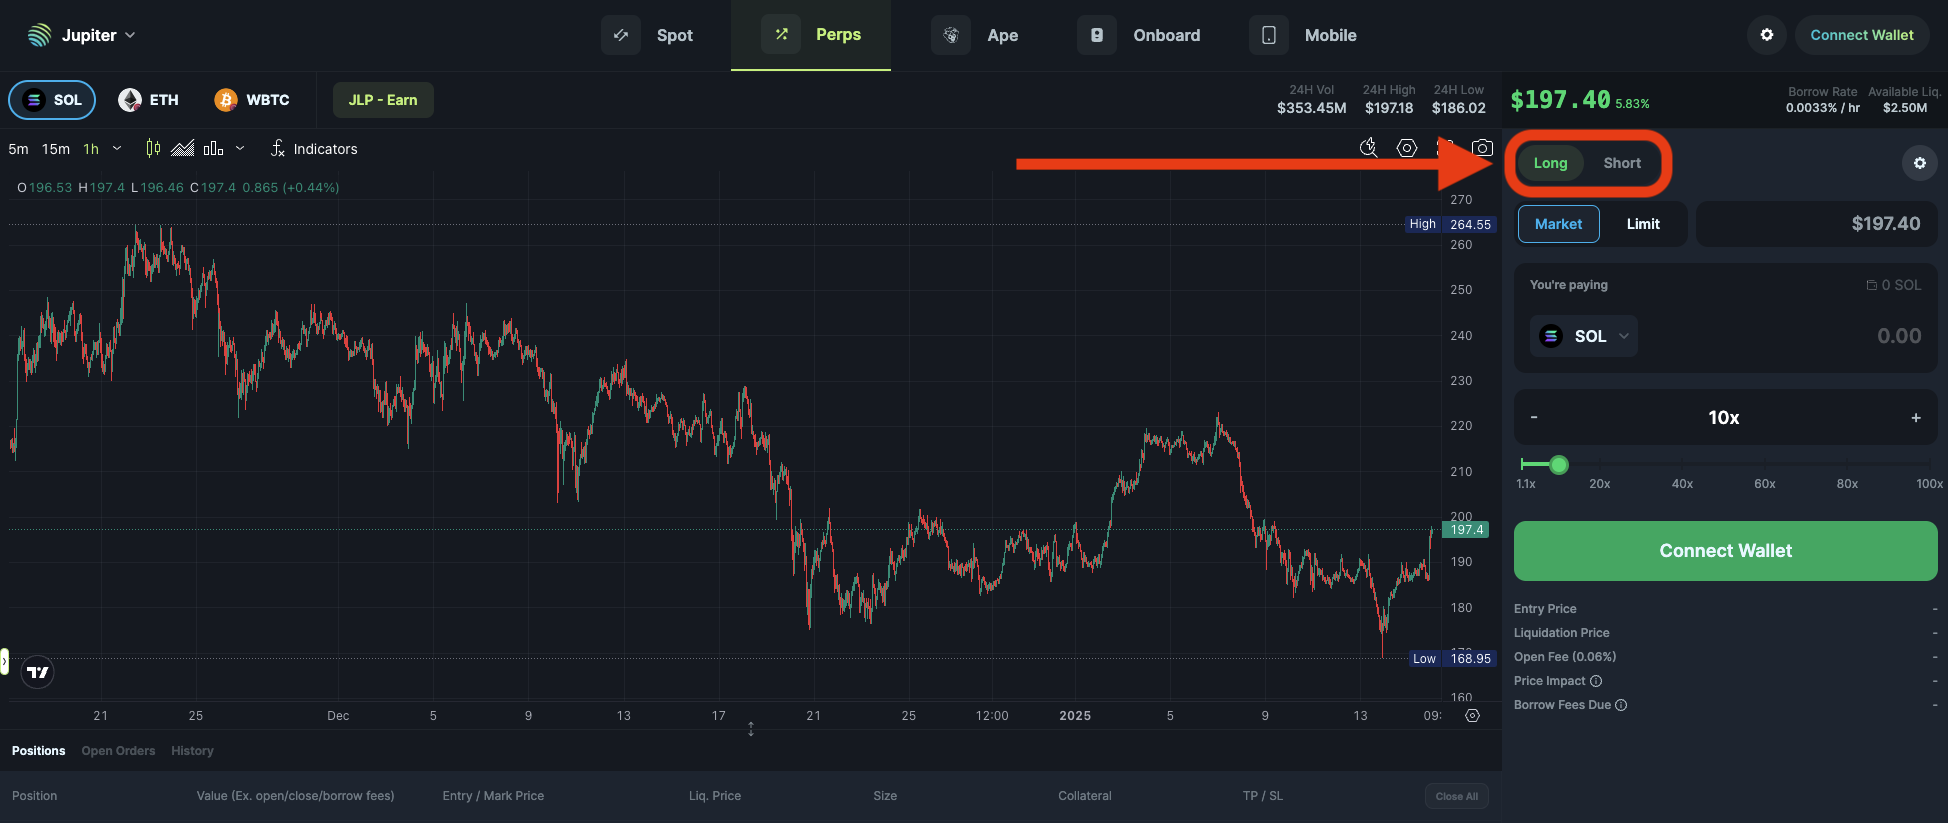1948x823 pixels.
Task: Switch to the Spot tab
Action: [x=648, y=35]
